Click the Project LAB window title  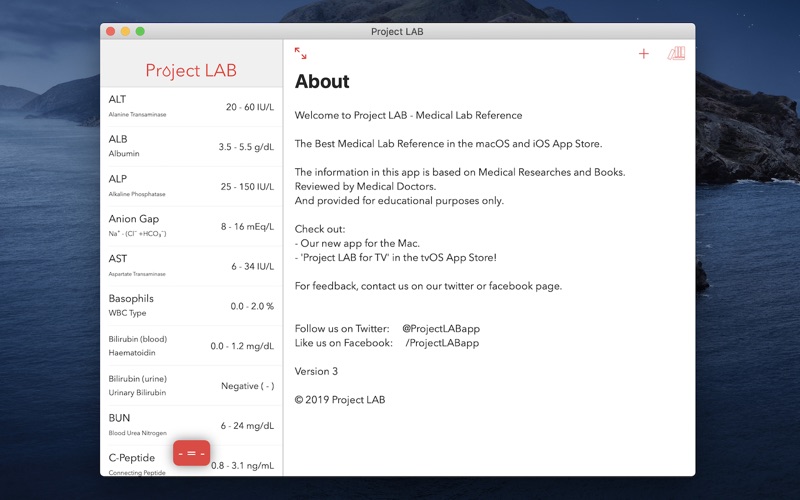click(x=397, y=32)
